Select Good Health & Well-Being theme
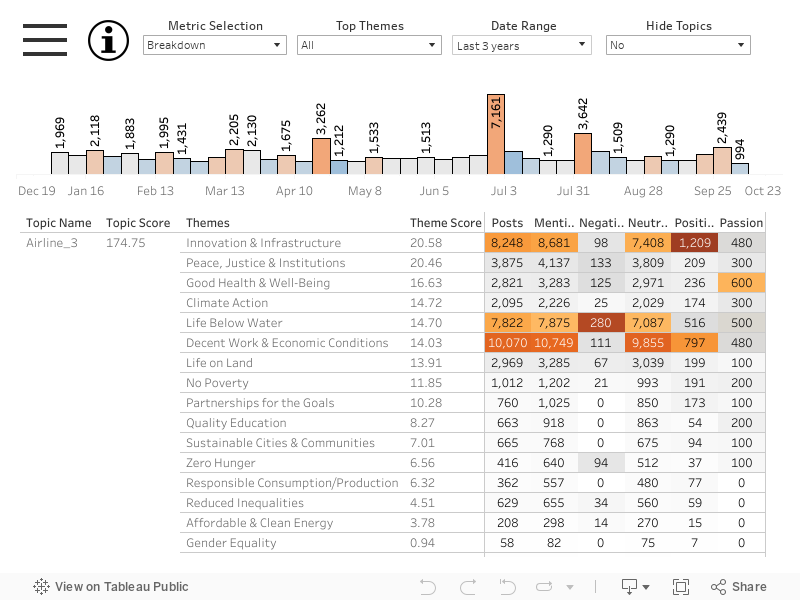Viewport: 800px width, 600px height. pos(258,283)
